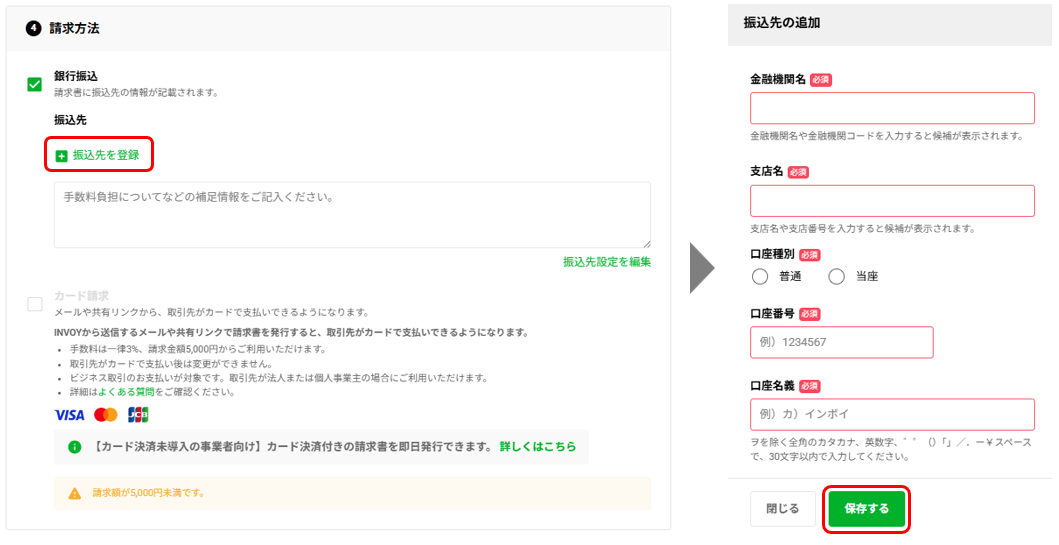1059x545 pixels.
Task: Focus the 金融機関名 input field
Action: point(892,108)
